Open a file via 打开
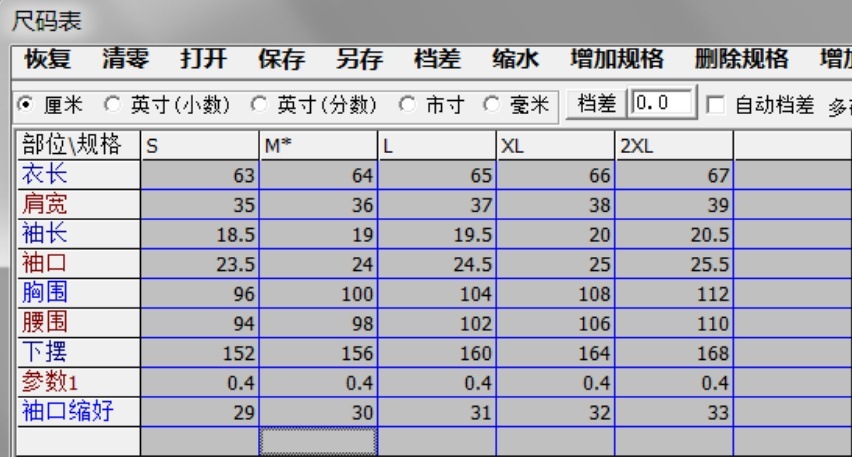 [x=204, y=59]
